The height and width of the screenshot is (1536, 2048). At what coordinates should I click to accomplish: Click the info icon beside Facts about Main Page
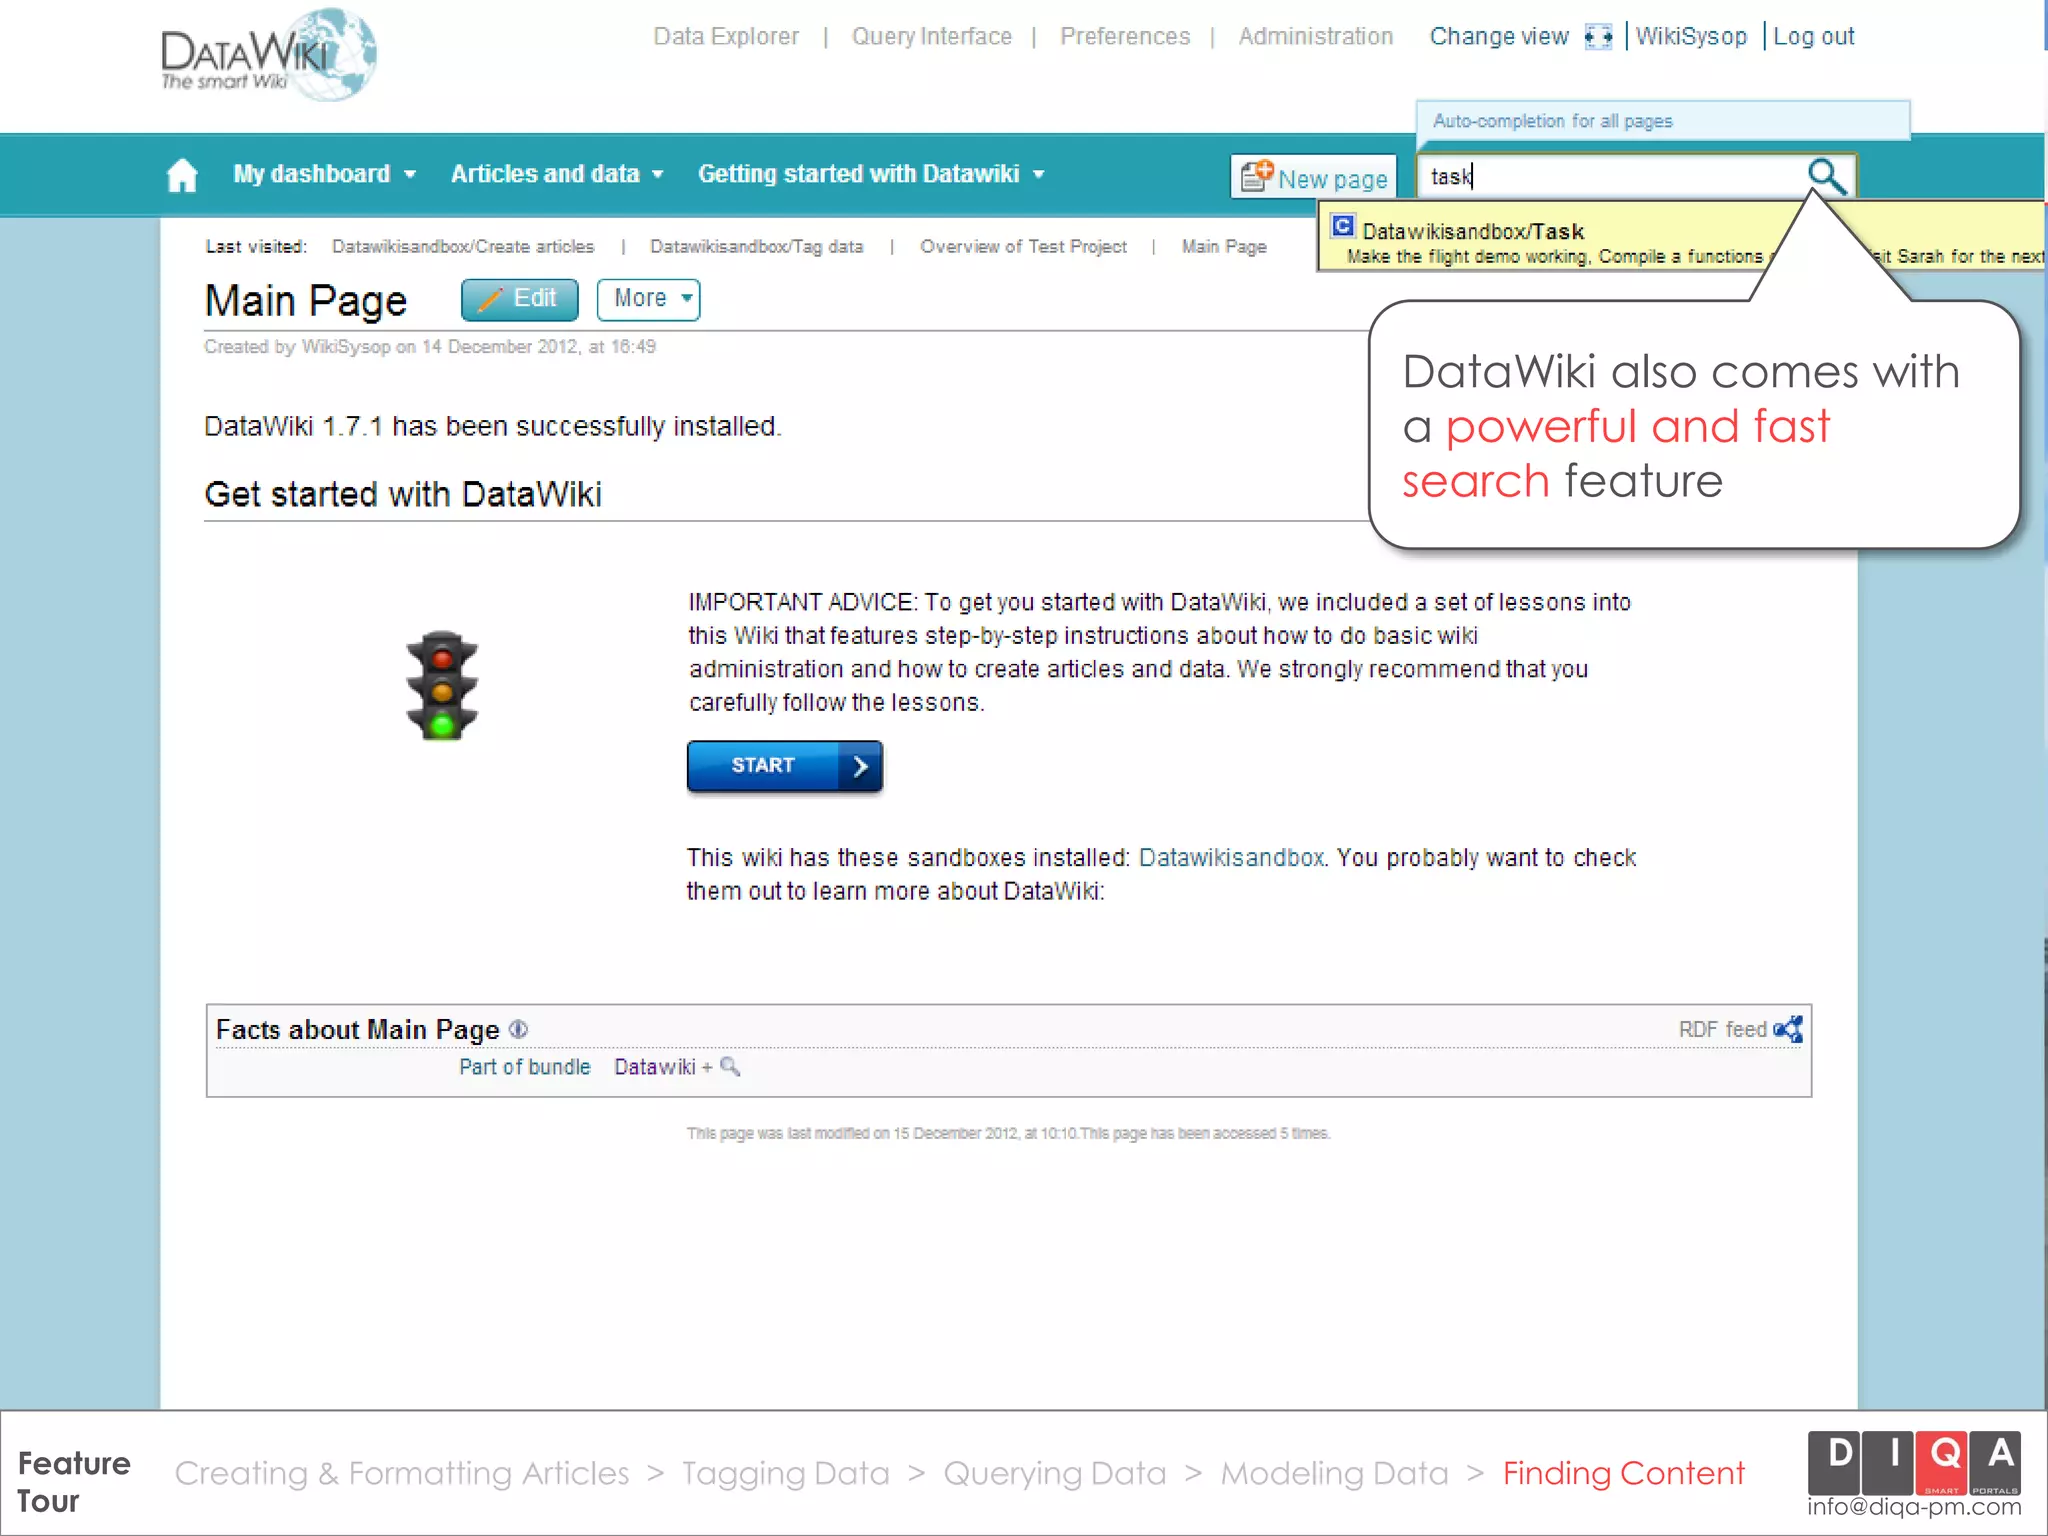click(518, 1029)
